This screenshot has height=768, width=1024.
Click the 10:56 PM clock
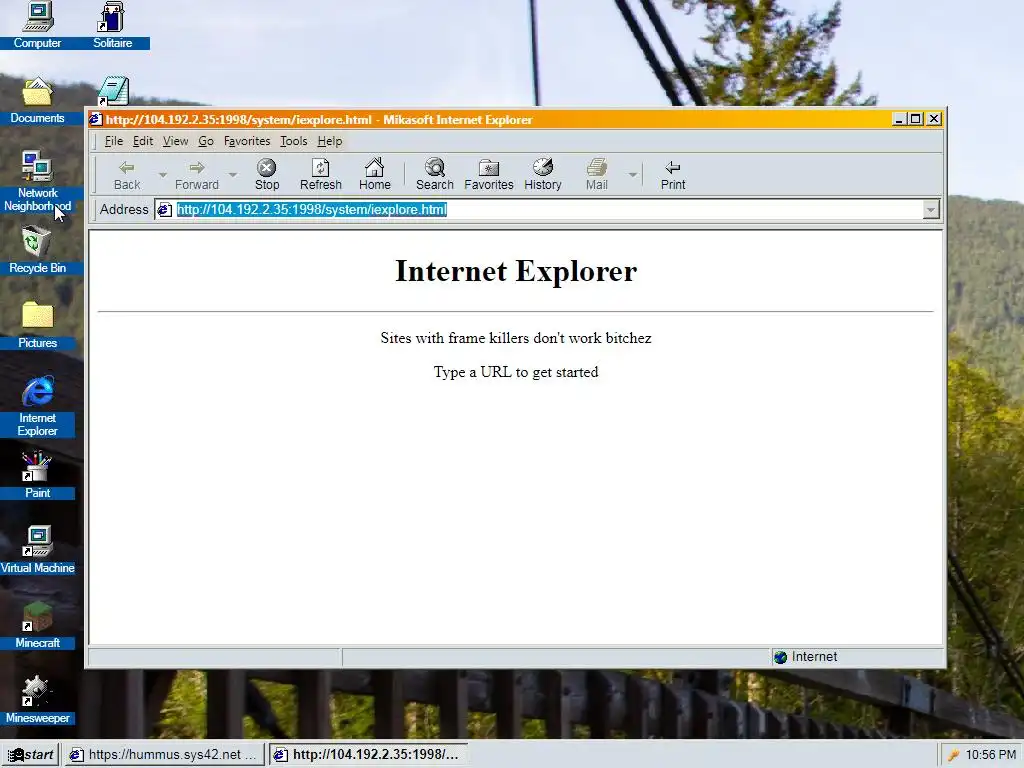(991, 755)
